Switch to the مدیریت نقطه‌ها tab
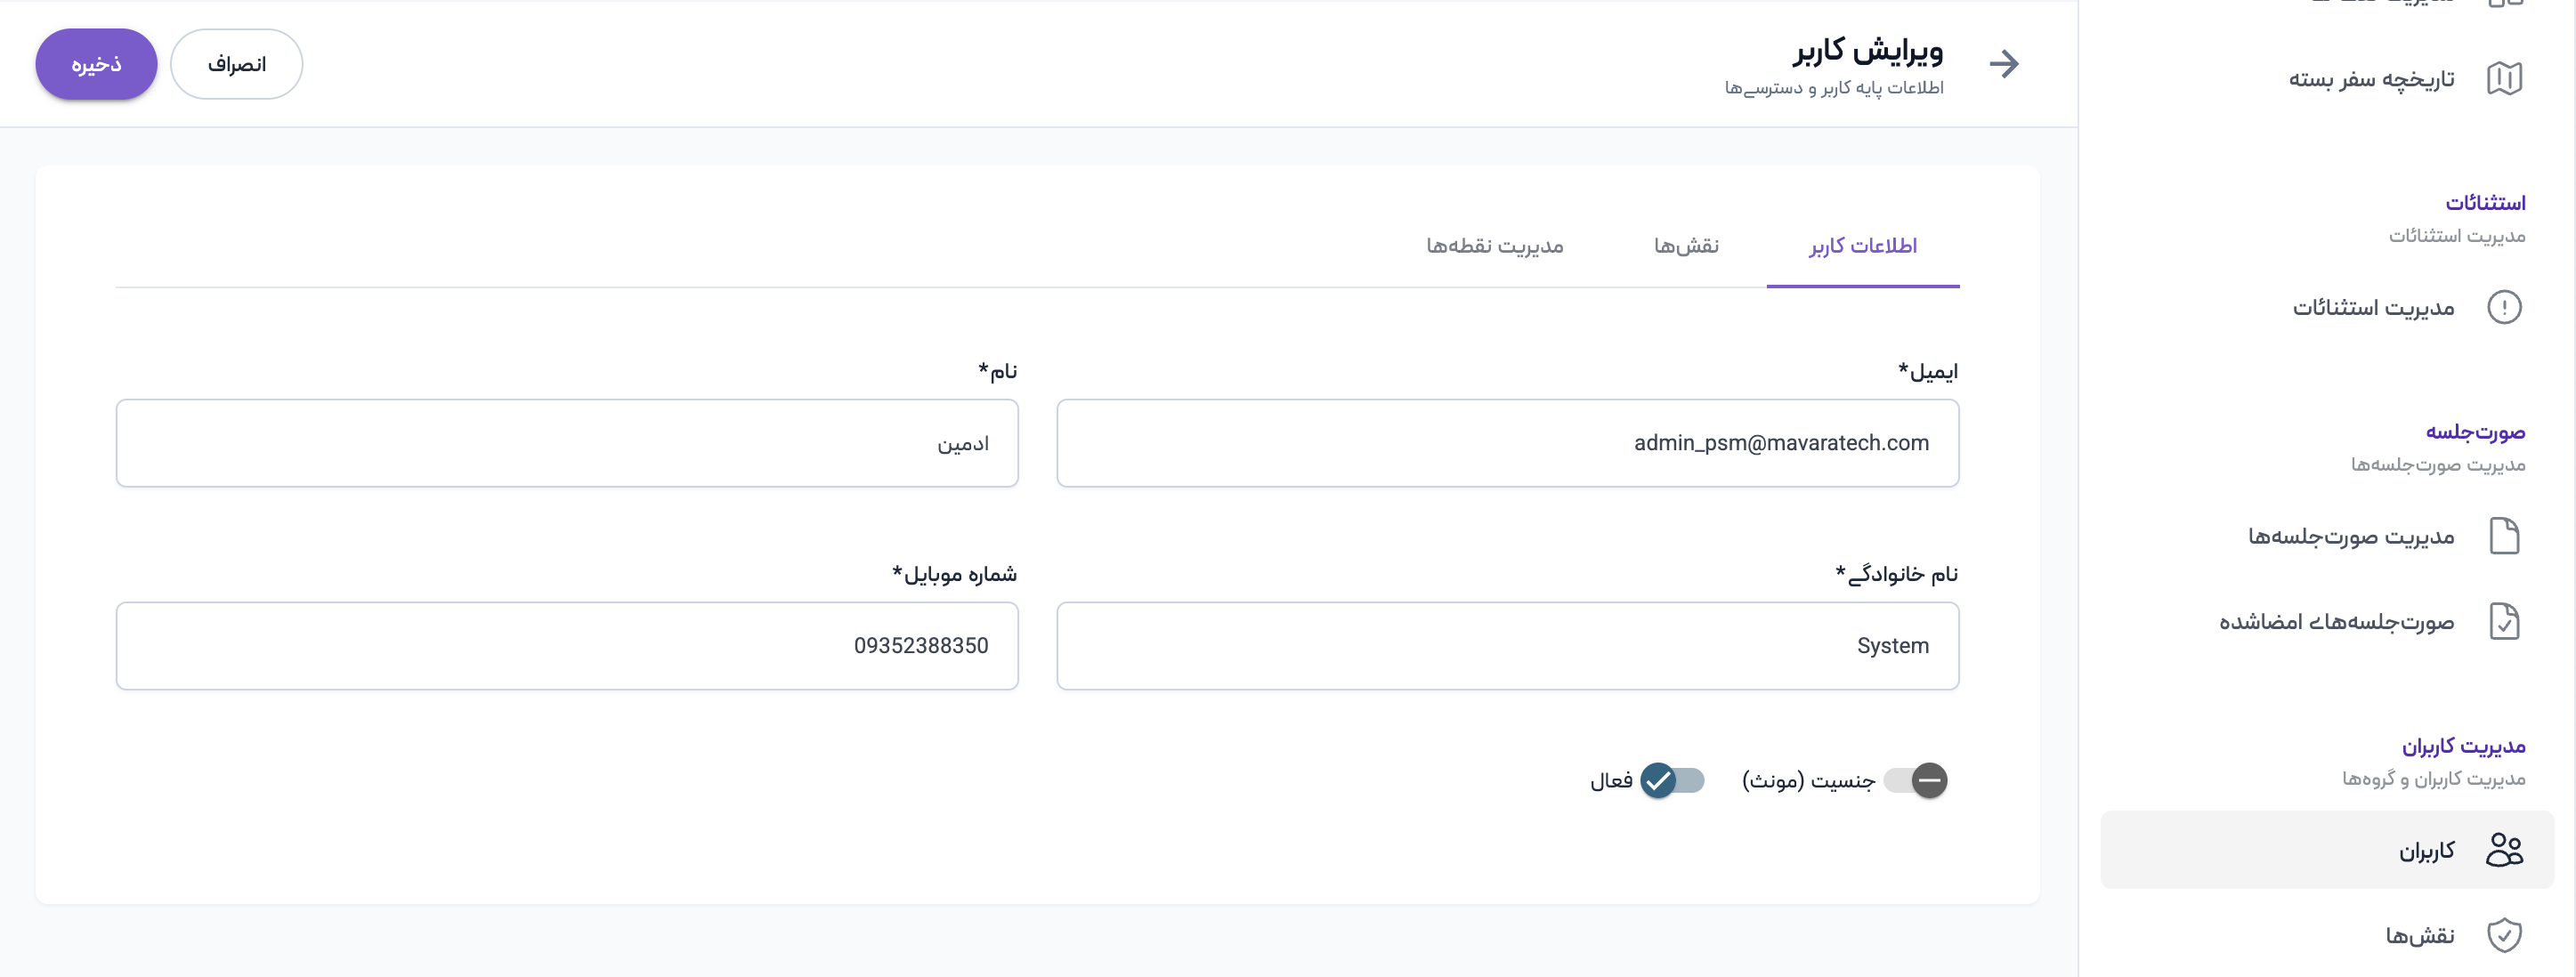The width and height of the screenshot is (2576, 977). click(x=1494, y=246)
